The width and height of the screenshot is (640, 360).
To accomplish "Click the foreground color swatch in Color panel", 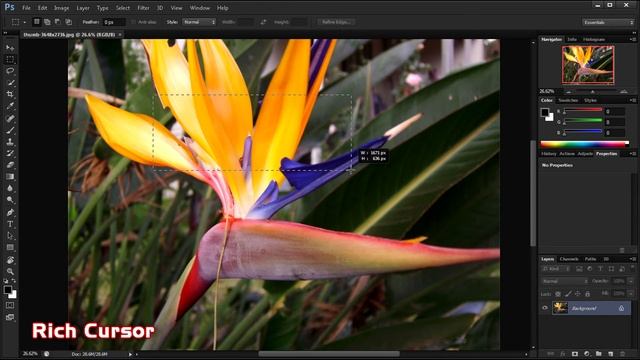I will (545, 112).
